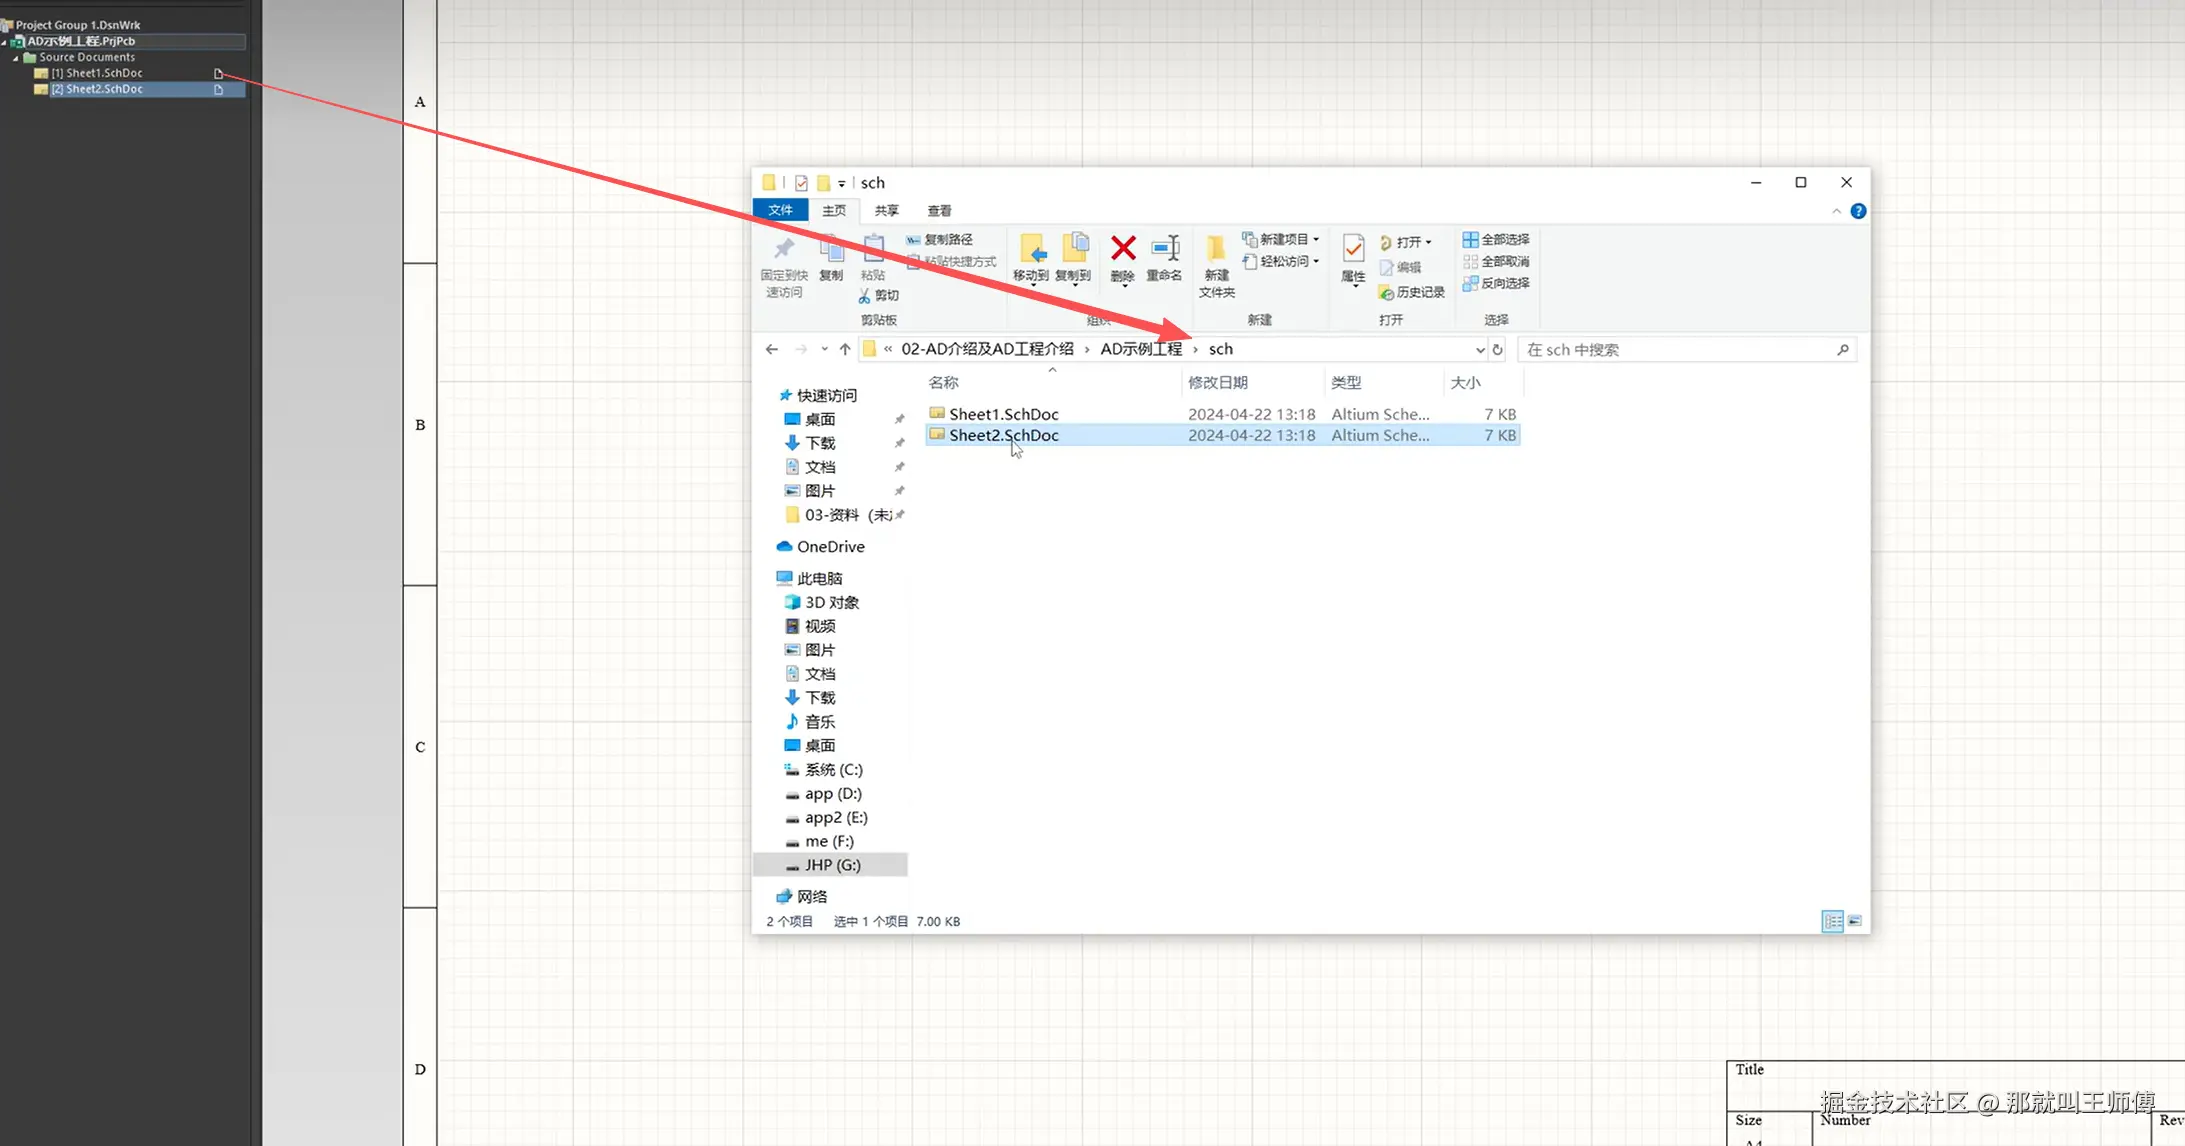Select Sheet1.SchDoc in file list
Image resolution: width=2185 pixels, height=1146 pixels.
tap(1222, 414)
